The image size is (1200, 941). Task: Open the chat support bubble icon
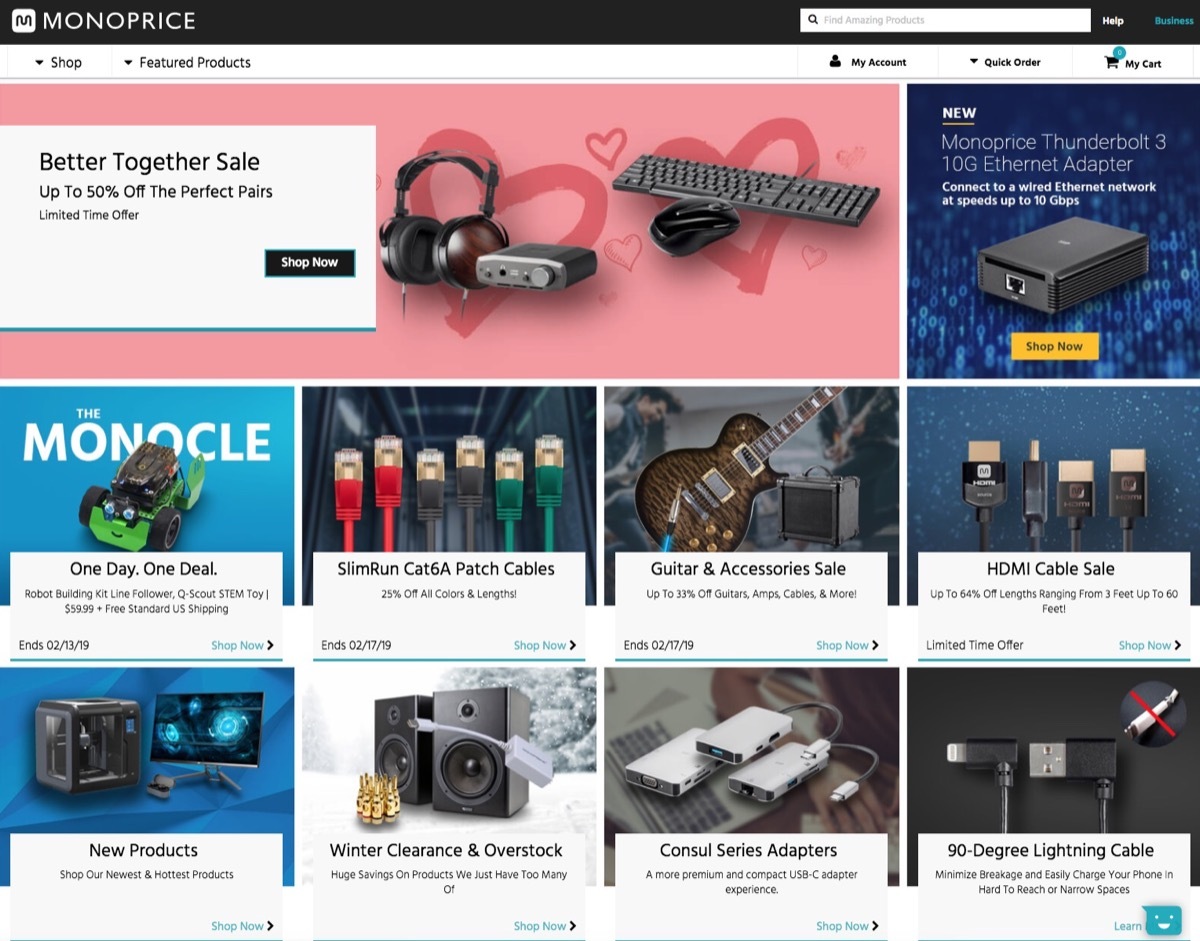coord(1163,918)
